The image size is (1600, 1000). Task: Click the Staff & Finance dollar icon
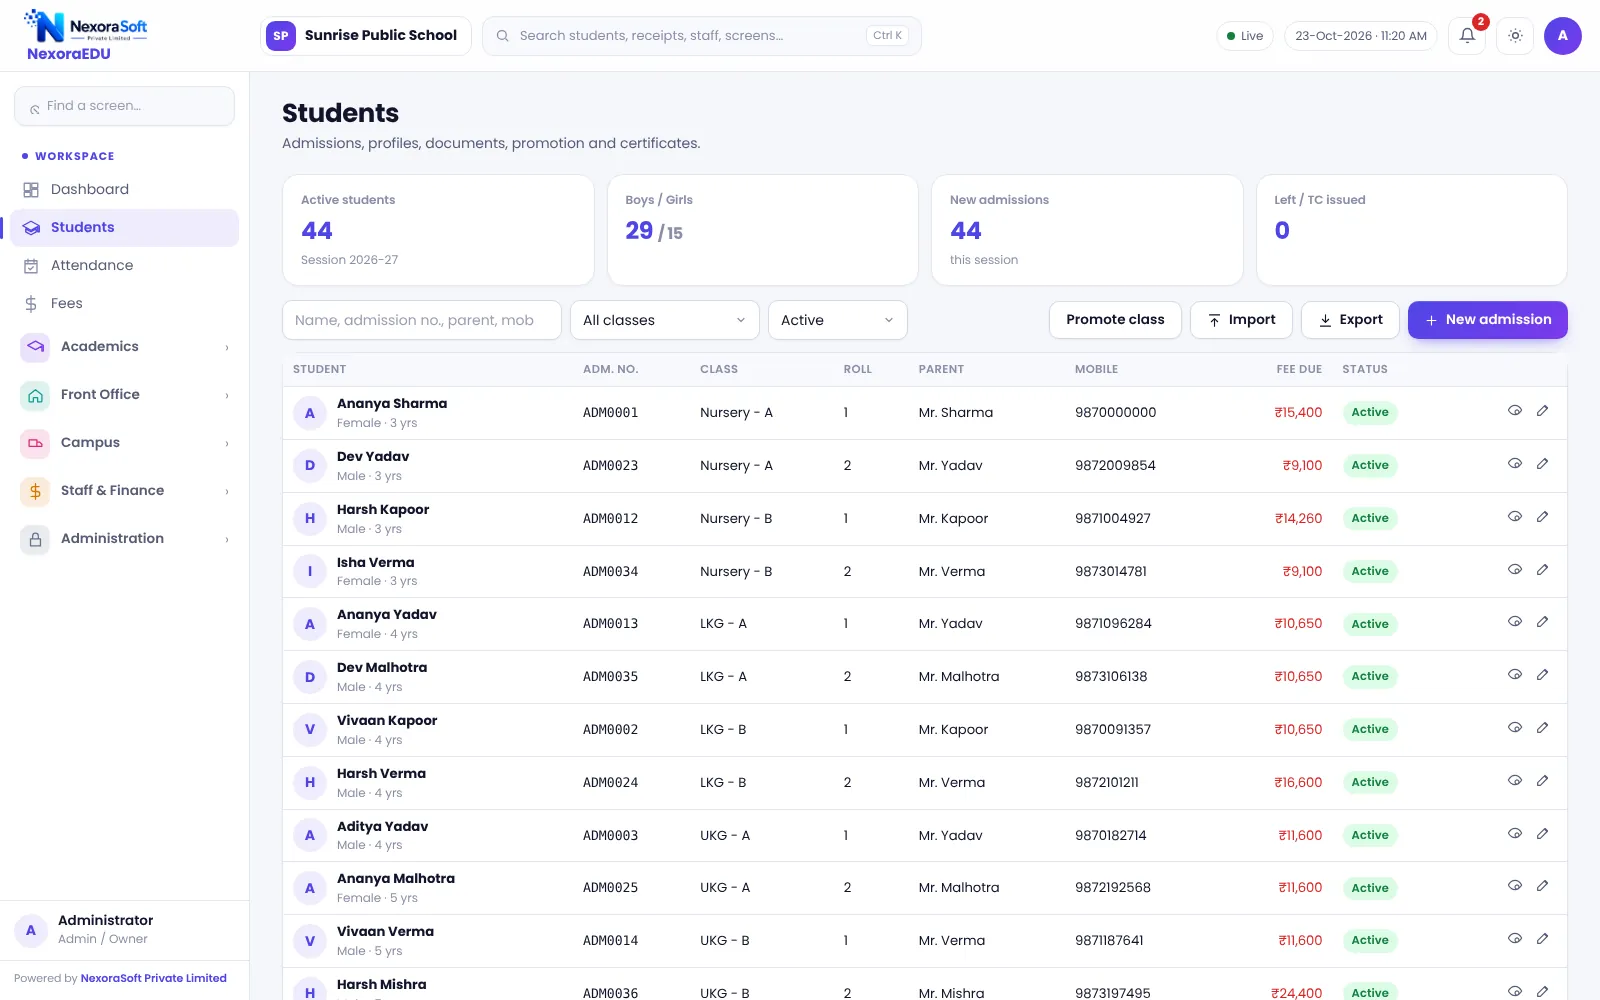pos(35,491)
